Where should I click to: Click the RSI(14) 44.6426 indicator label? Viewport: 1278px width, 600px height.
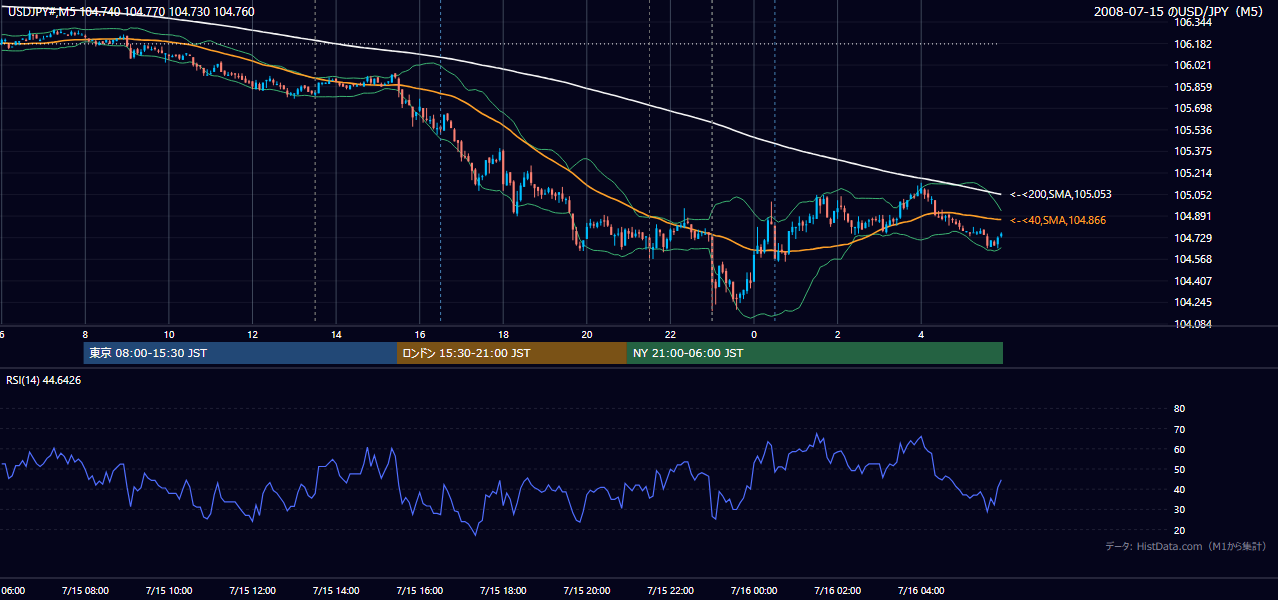point(44,380)
